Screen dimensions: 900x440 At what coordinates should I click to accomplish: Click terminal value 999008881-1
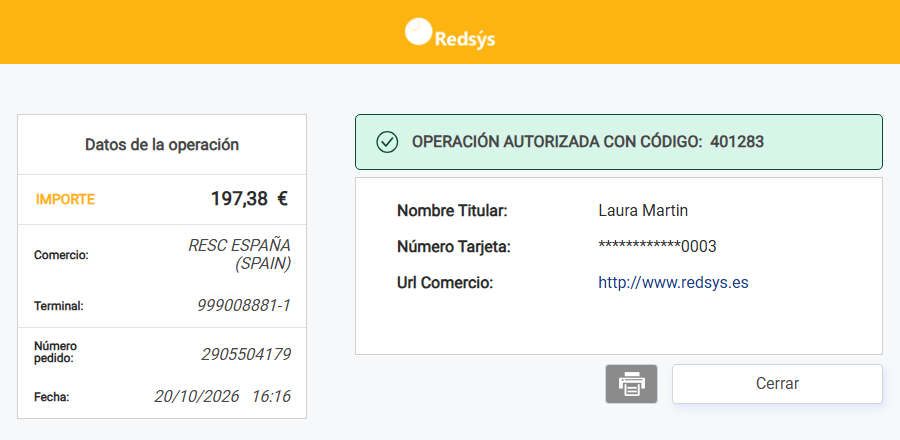[x=244, y=305]
